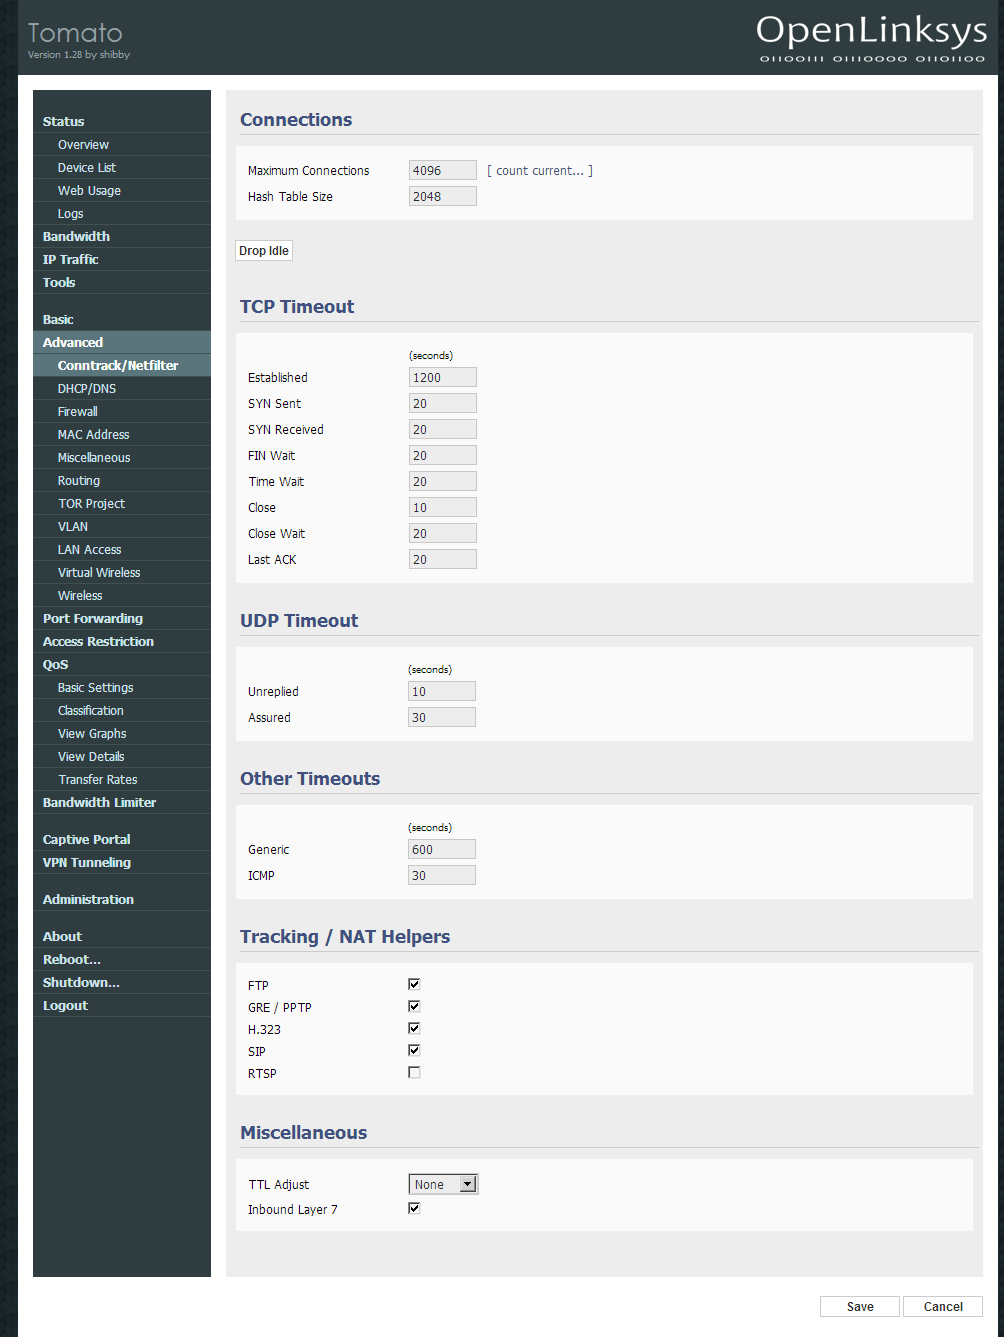This screenshot has width=1004, height=1337.
Task: Expand the QoS menu section
Action: coord(56,665)
